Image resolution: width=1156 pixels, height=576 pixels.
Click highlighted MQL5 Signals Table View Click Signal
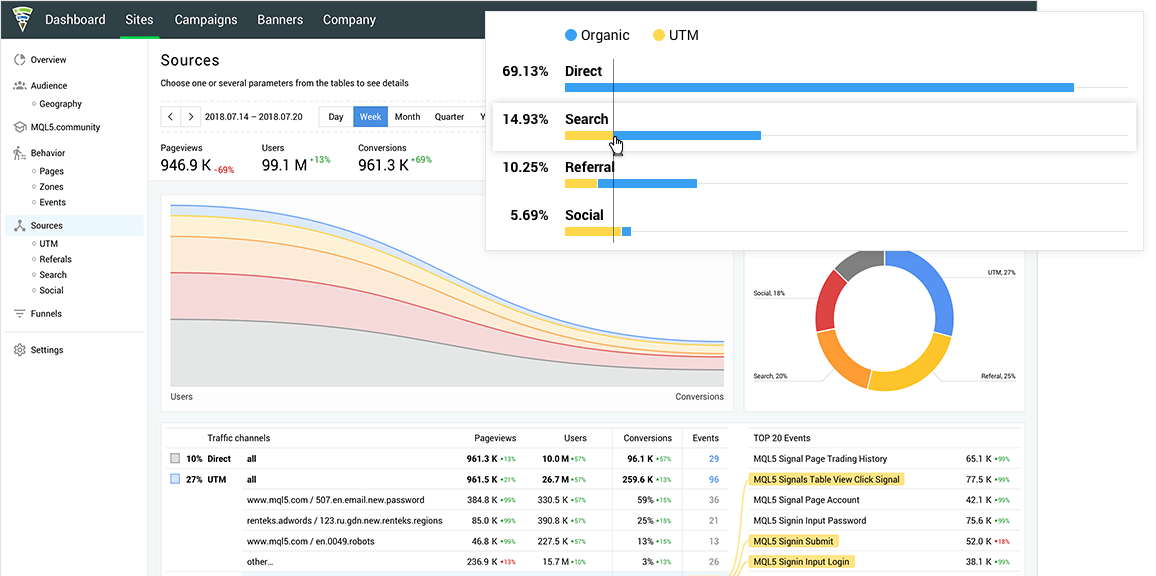click(x=826, y=479)
